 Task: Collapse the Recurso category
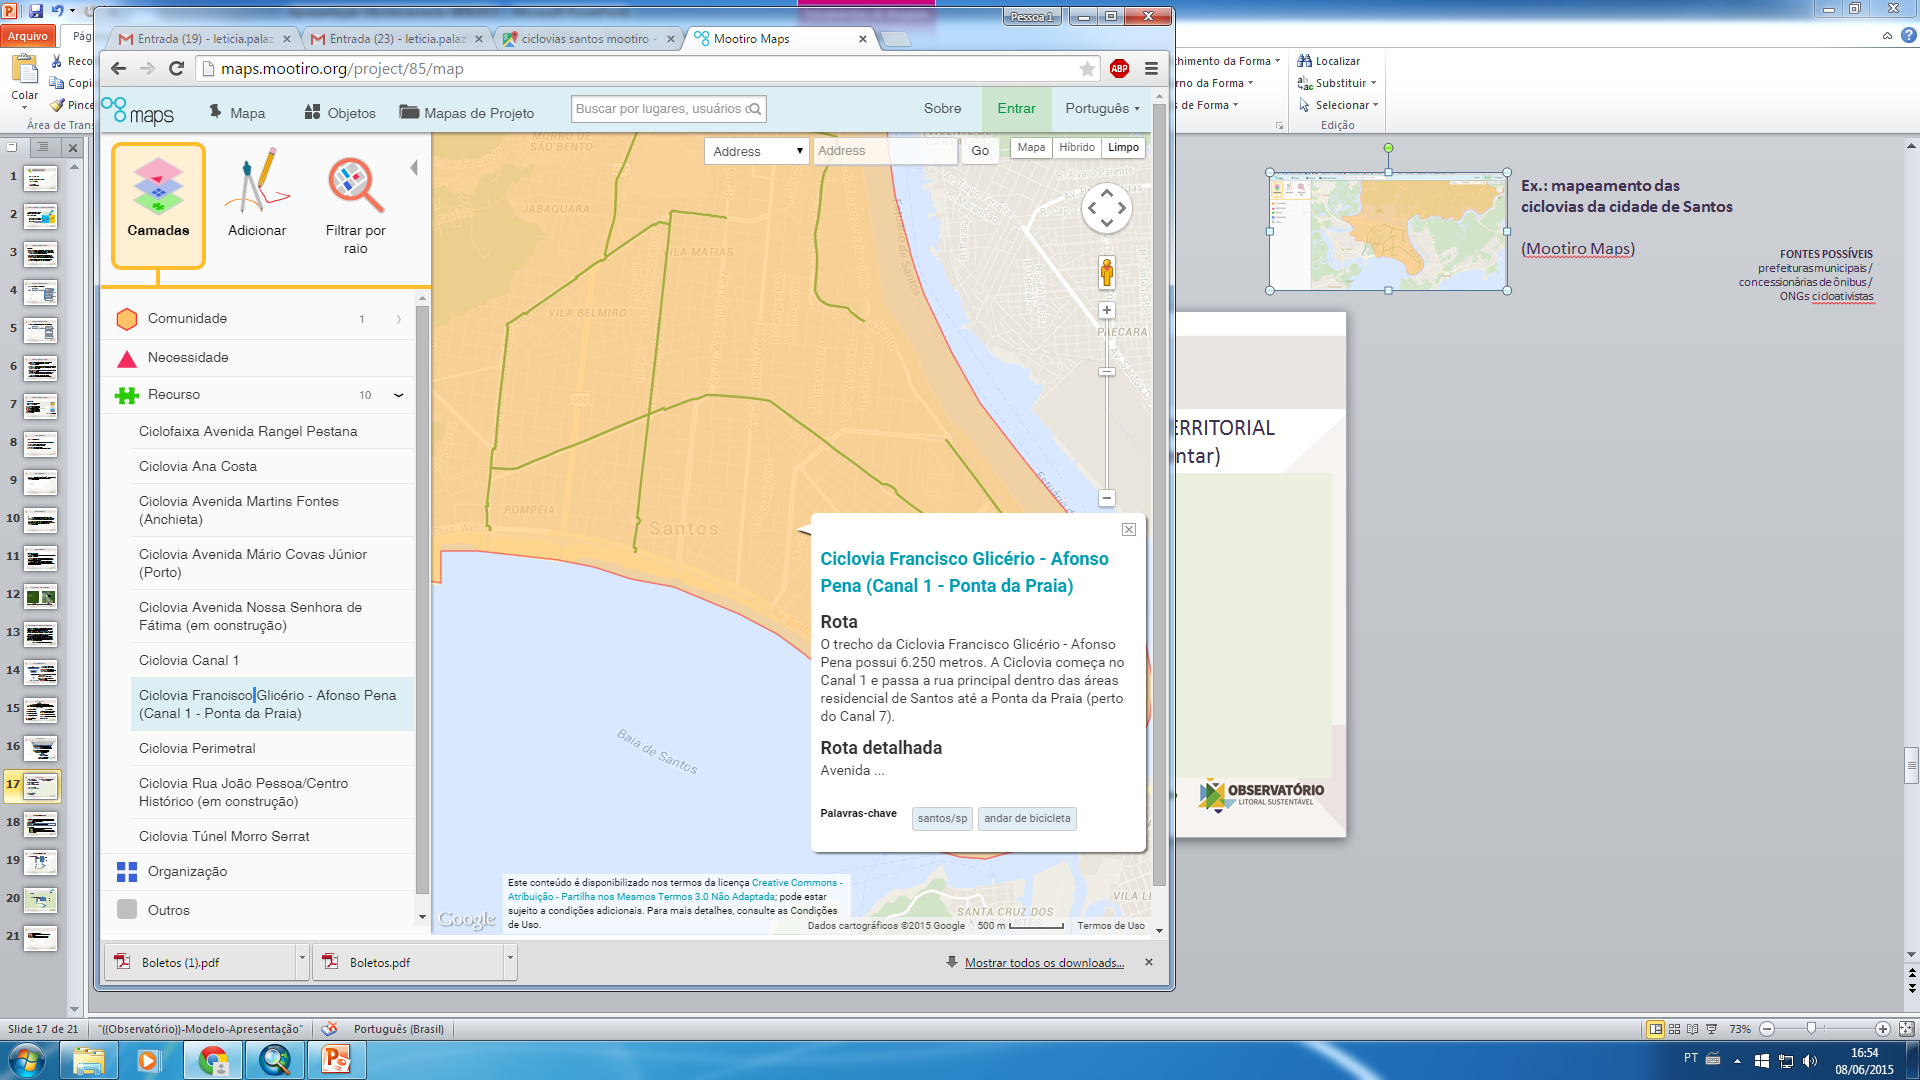[x=399, y=395]
